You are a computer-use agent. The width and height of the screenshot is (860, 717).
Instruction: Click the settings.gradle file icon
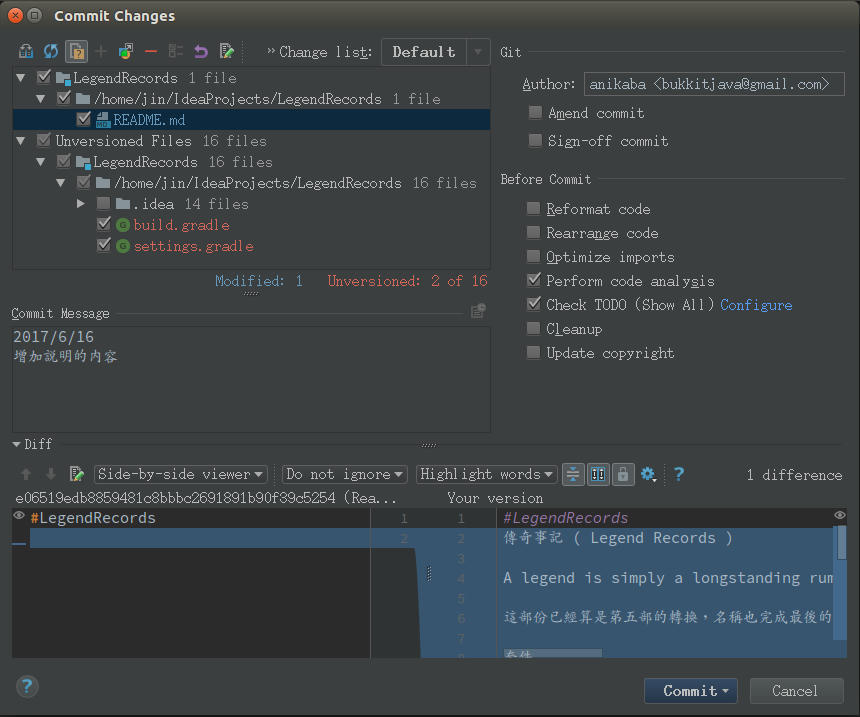(x=123, y=246)
